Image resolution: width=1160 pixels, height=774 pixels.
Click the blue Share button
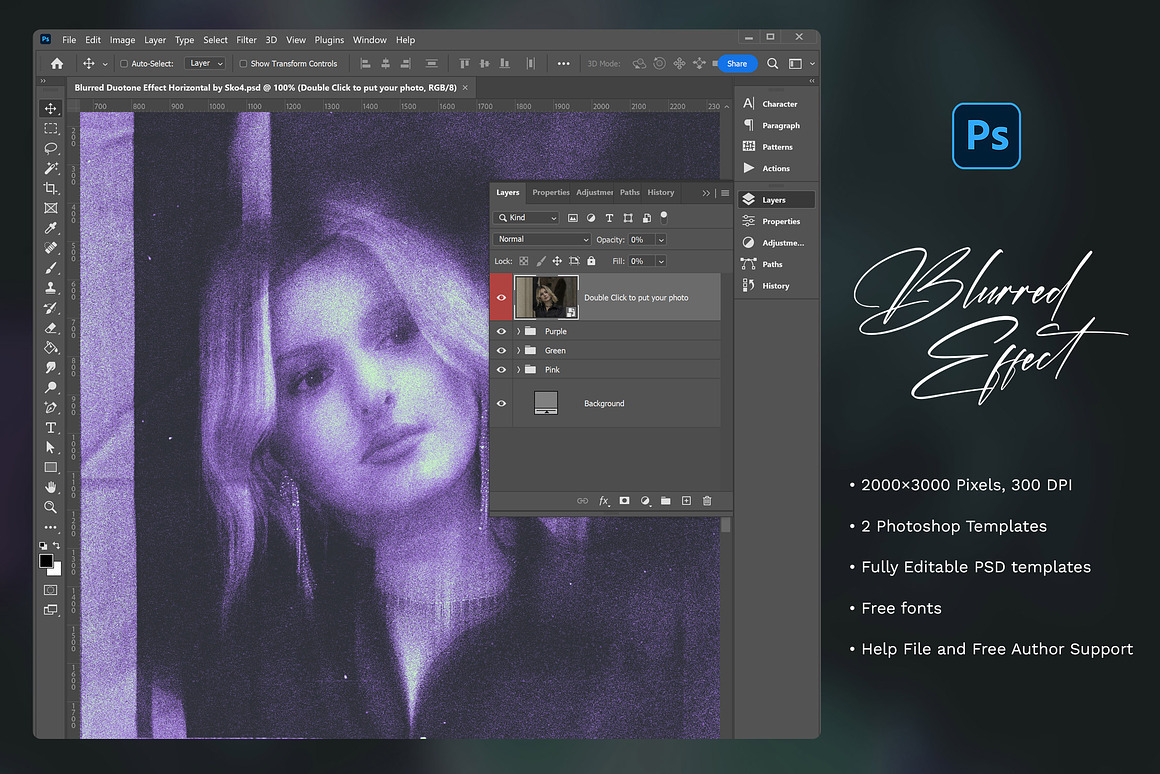(x=737, y=64)
